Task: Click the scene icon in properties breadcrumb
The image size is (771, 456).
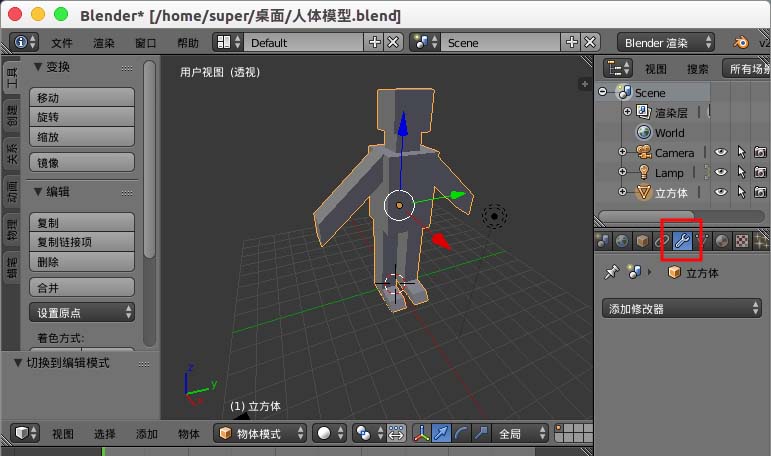Action: [x=634, y=272]
